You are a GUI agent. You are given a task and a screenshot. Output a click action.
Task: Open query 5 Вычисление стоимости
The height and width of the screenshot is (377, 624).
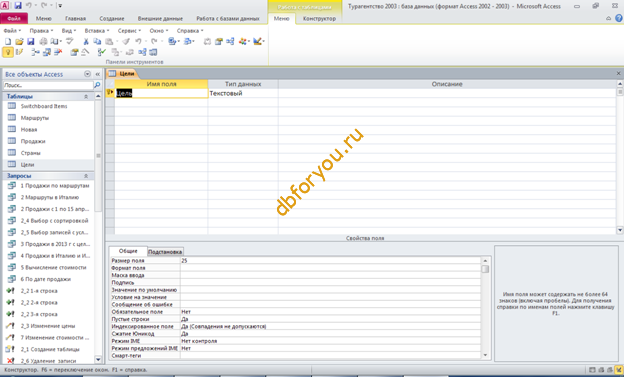pyautogui.click(x=53, y=268)
